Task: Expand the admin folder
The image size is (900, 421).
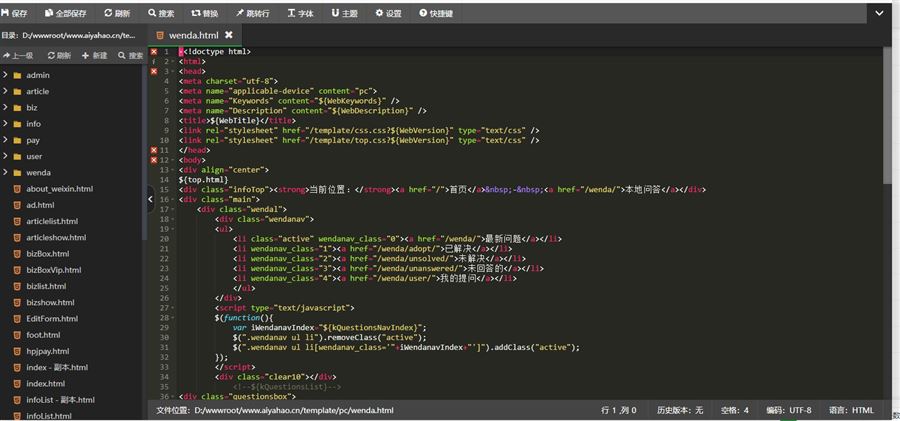Action: 37,75
